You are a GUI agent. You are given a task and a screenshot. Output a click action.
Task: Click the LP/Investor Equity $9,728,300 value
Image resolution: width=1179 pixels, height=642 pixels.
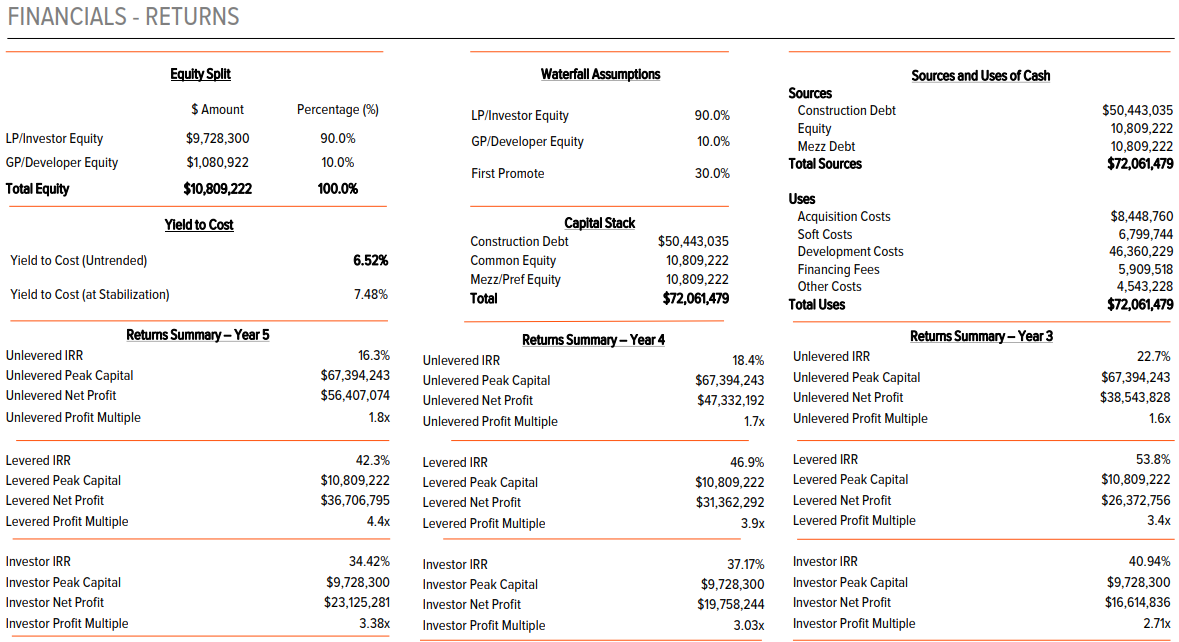[217, 138]
